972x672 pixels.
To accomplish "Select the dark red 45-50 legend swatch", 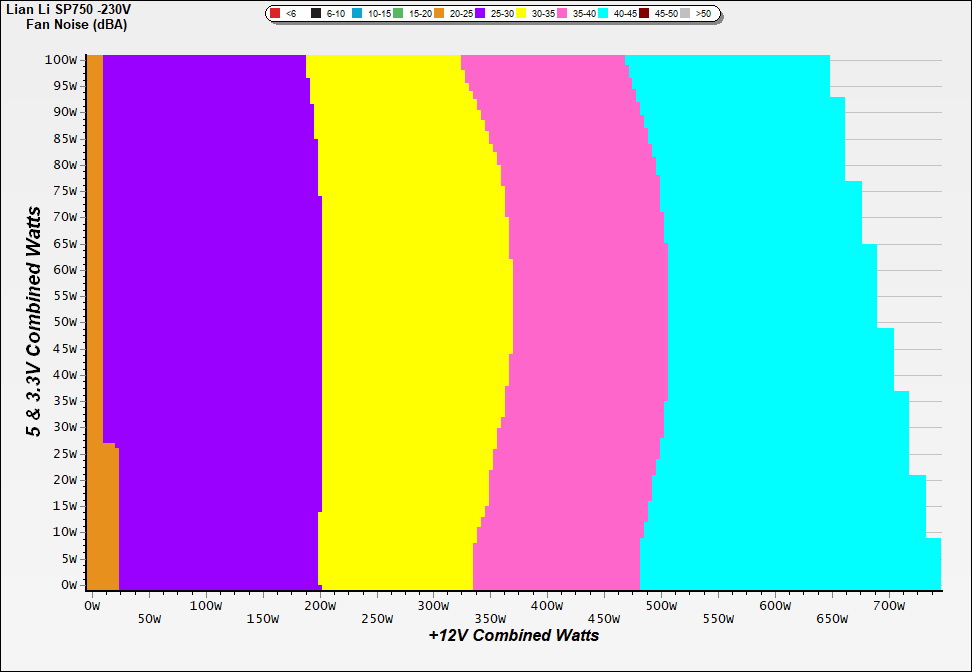I will click(644, 14).
